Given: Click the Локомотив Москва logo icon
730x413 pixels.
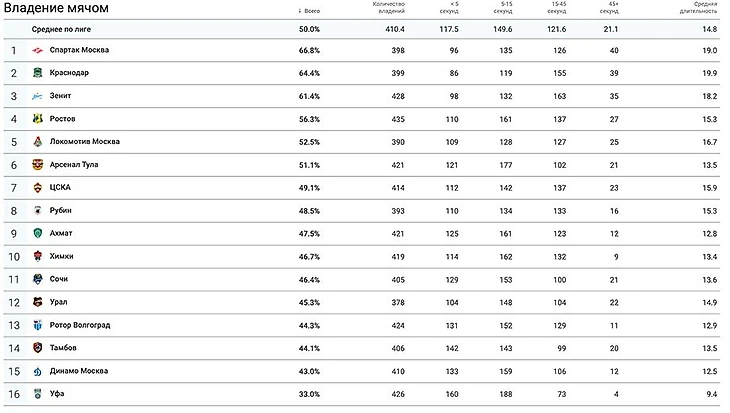Looking at the screenshot, I should click(37, 142).
